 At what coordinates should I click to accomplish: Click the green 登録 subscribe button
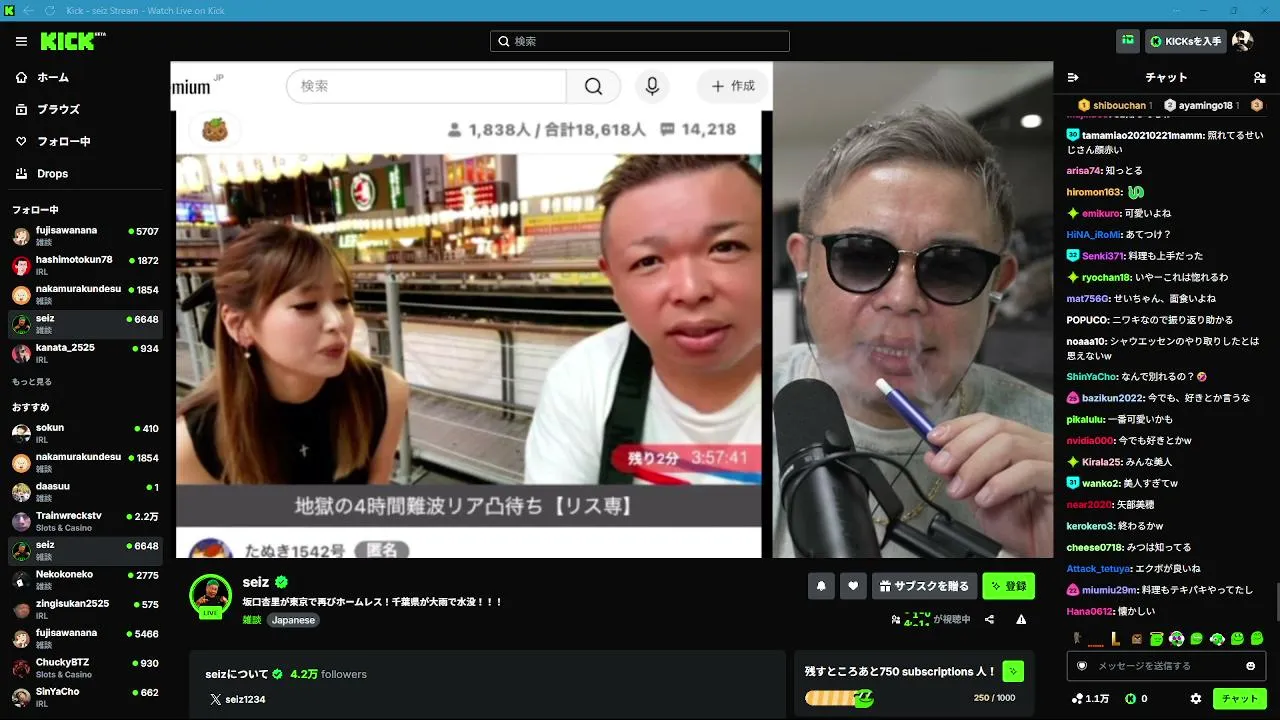1008,586
